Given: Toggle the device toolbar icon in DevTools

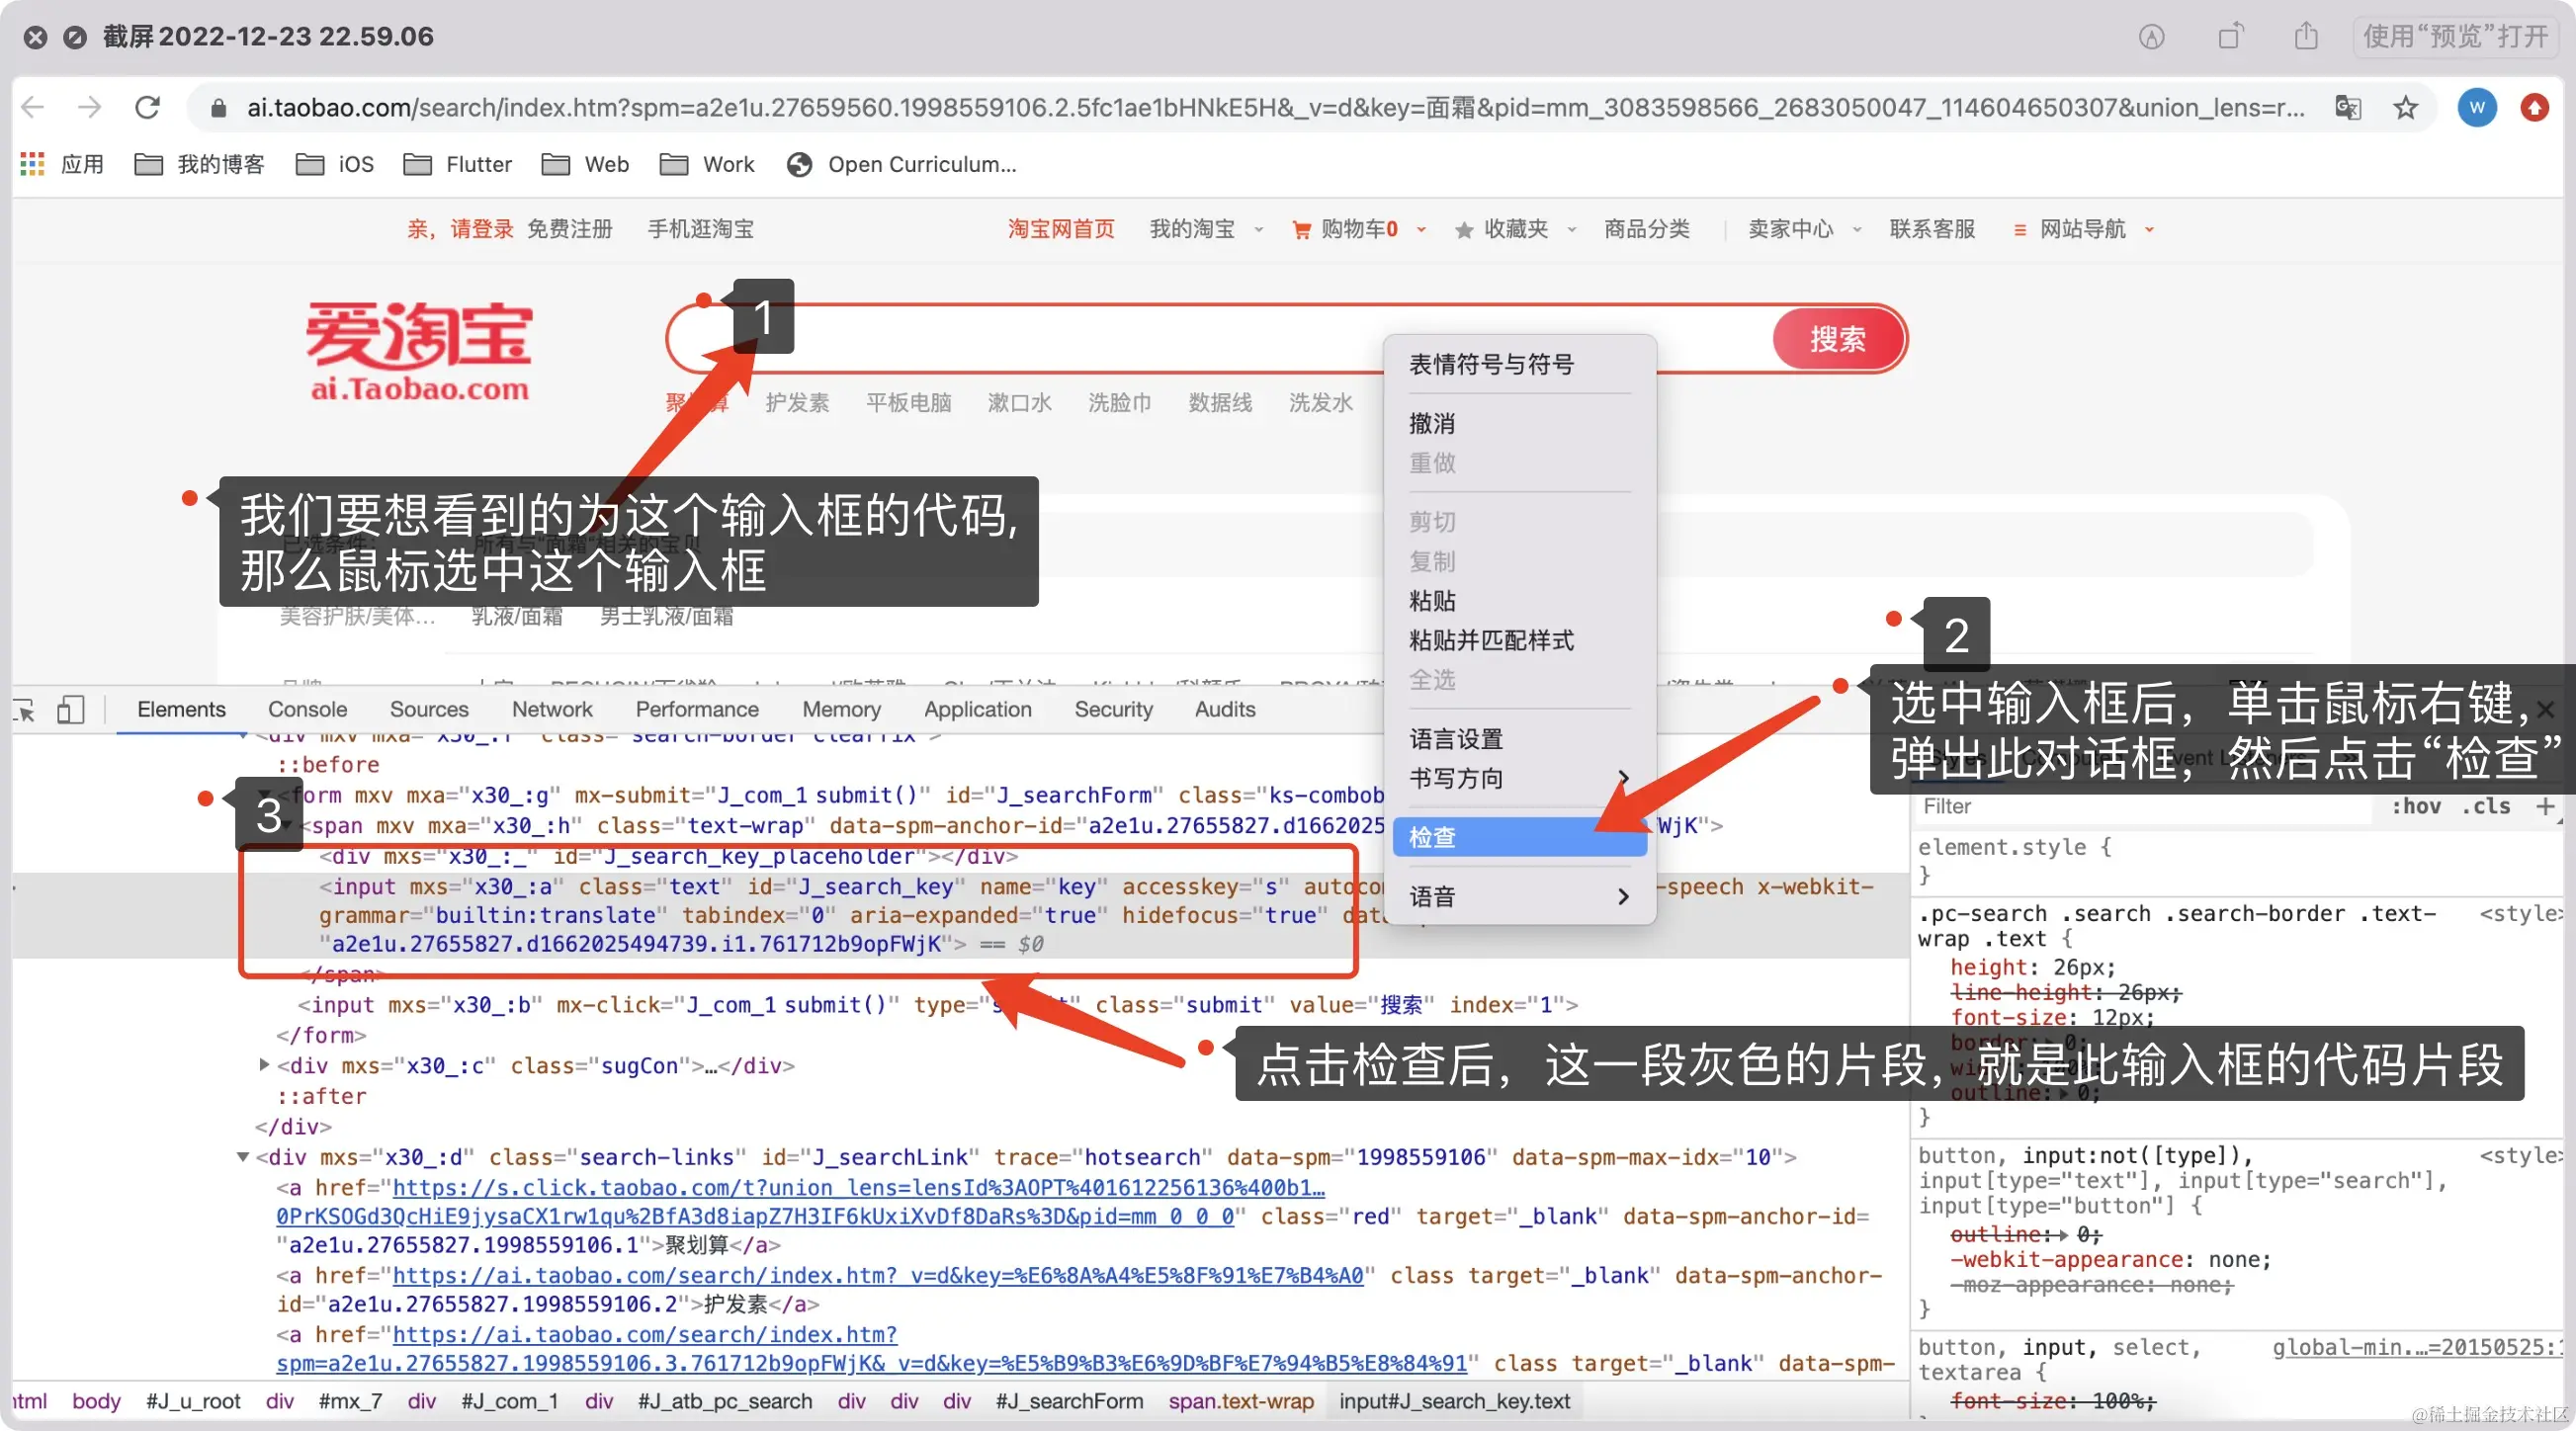Looking at the screenshot, I should tap(70, 710).
